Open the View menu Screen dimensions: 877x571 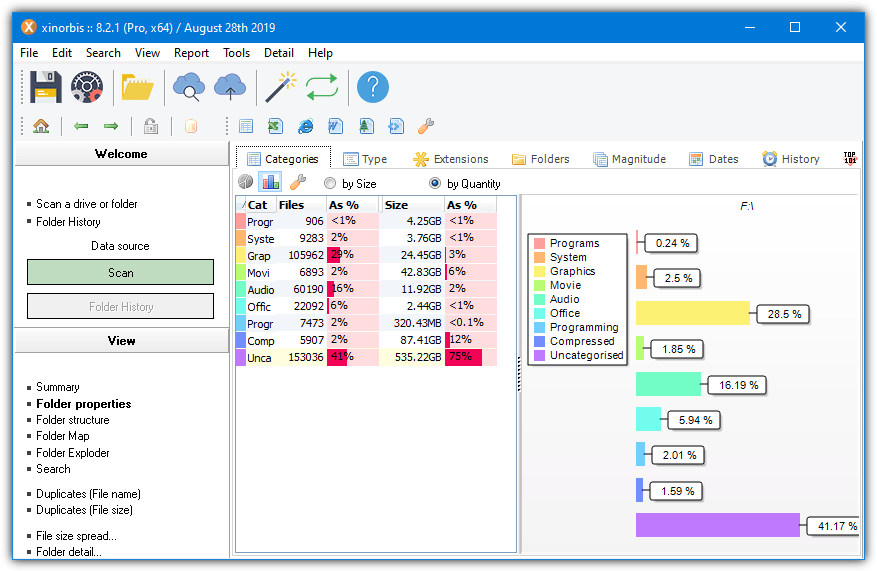[147, 53]
